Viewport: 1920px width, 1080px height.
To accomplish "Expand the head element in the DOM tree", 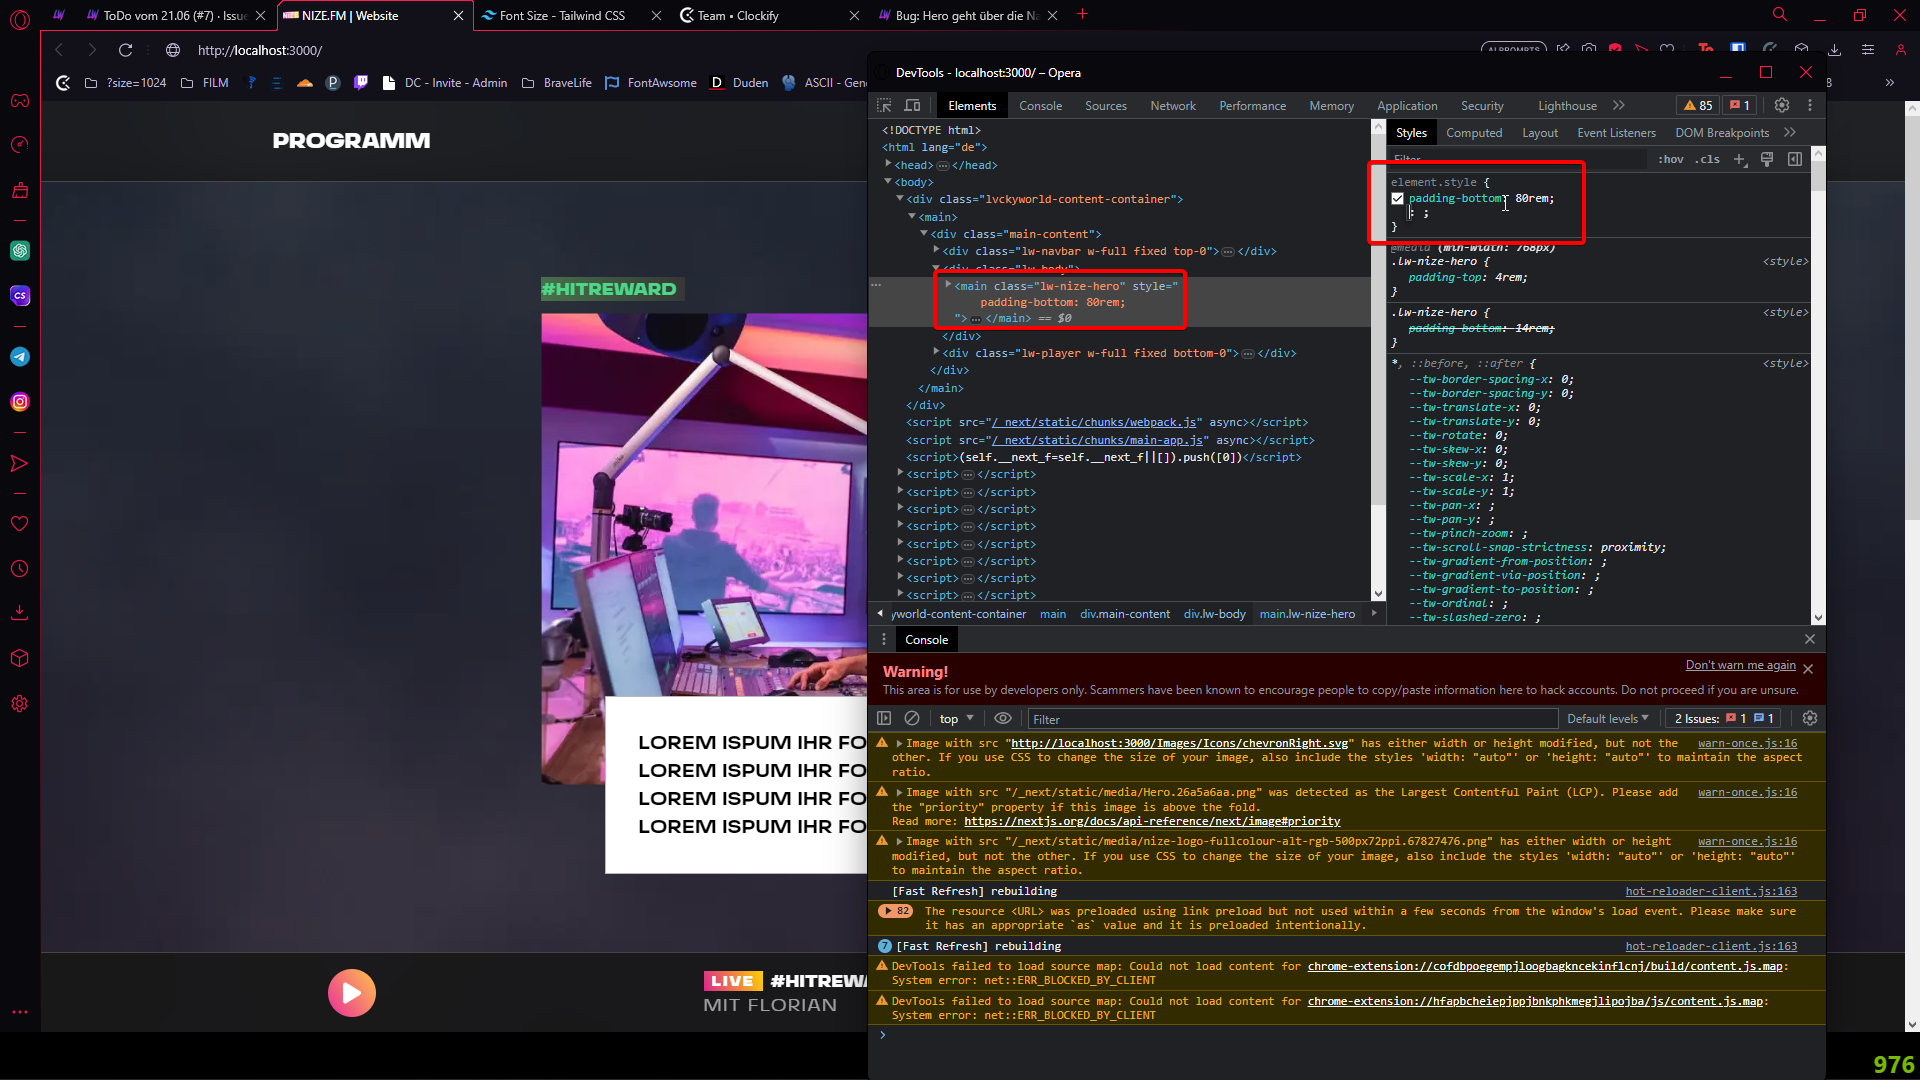I will point(888,165).
